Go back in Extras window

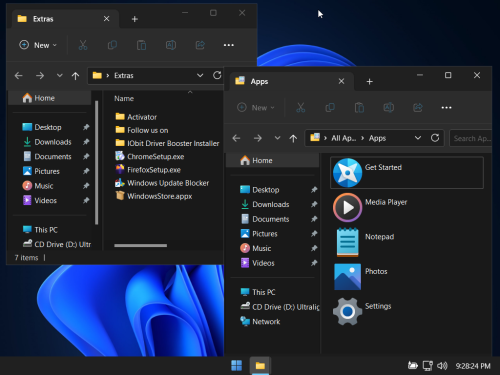point(19,76)
